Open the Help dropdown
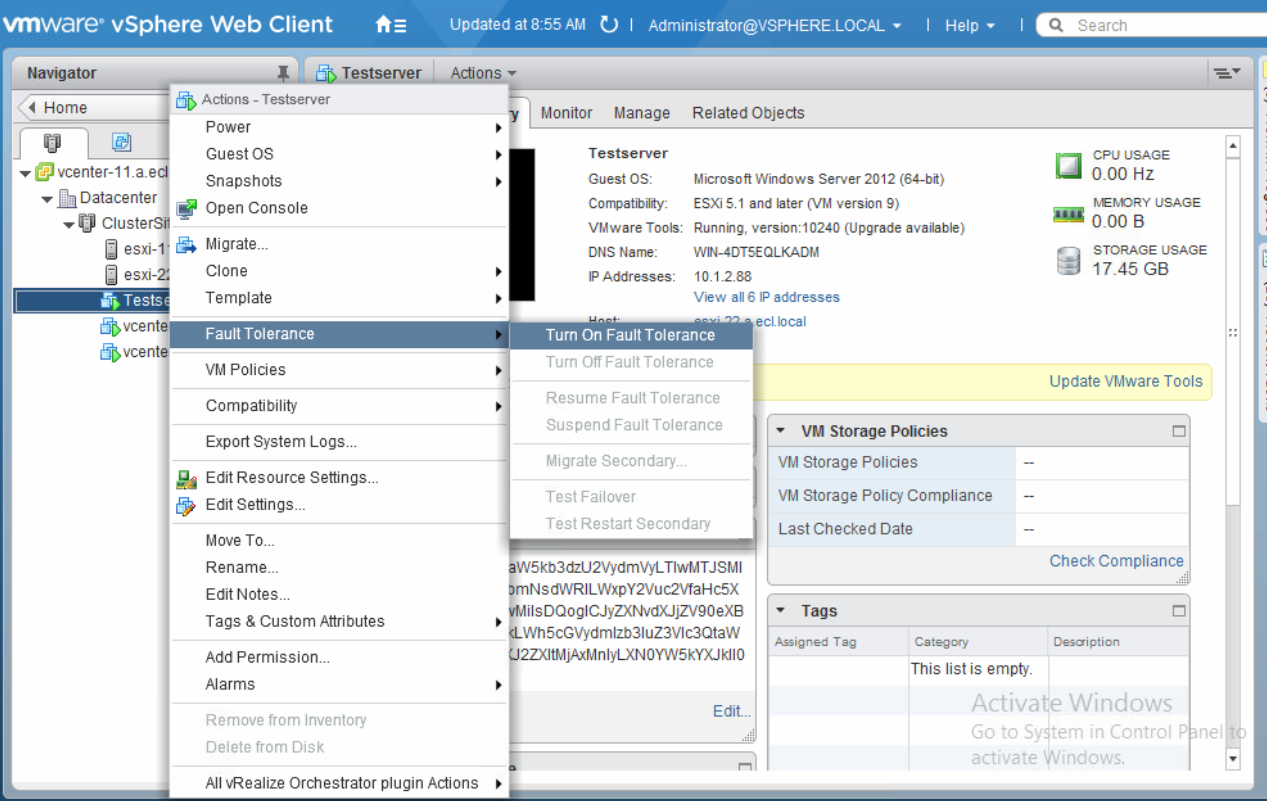This screenshot has width=1267, height=801. [x=970, y=26]
